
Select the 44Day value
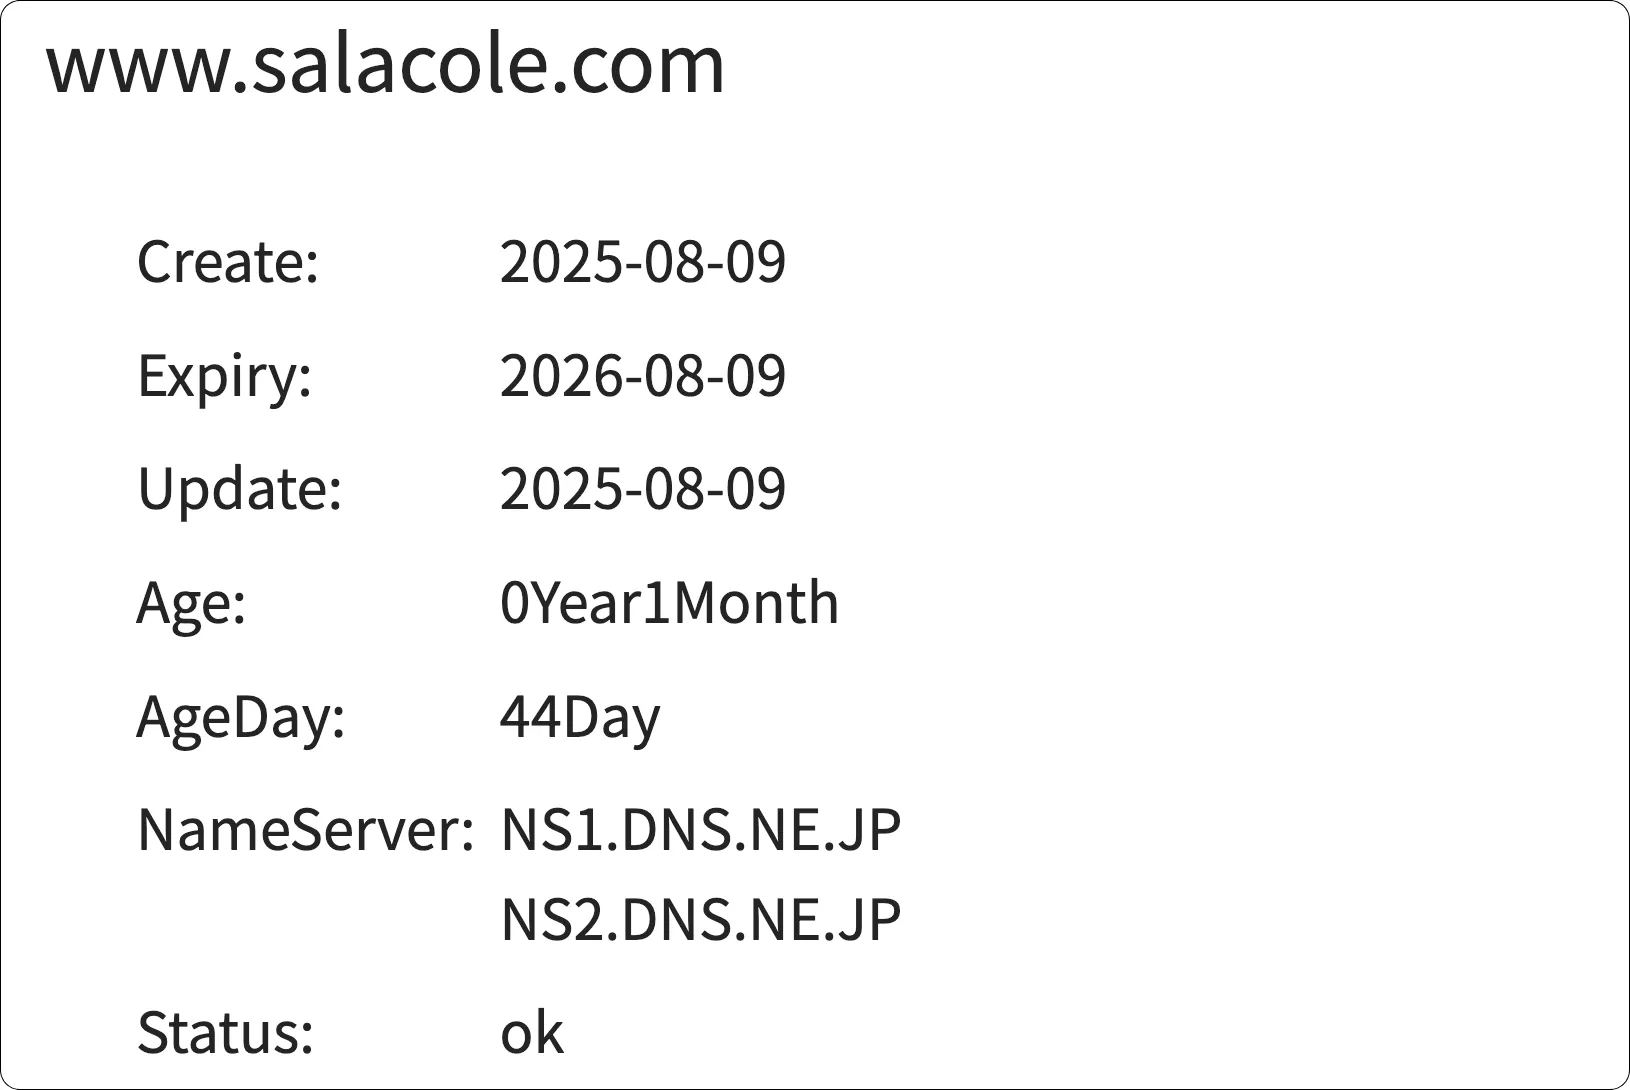point(580,717)
